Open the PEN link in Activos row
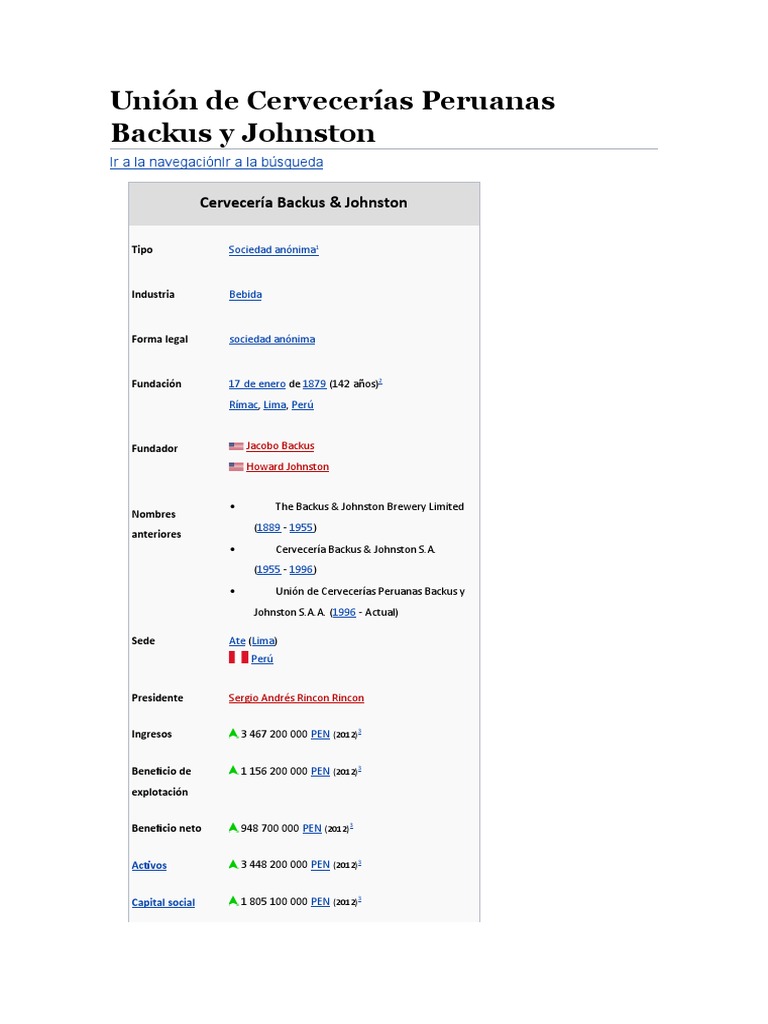 pyautogui.click(x=320, y=865)
